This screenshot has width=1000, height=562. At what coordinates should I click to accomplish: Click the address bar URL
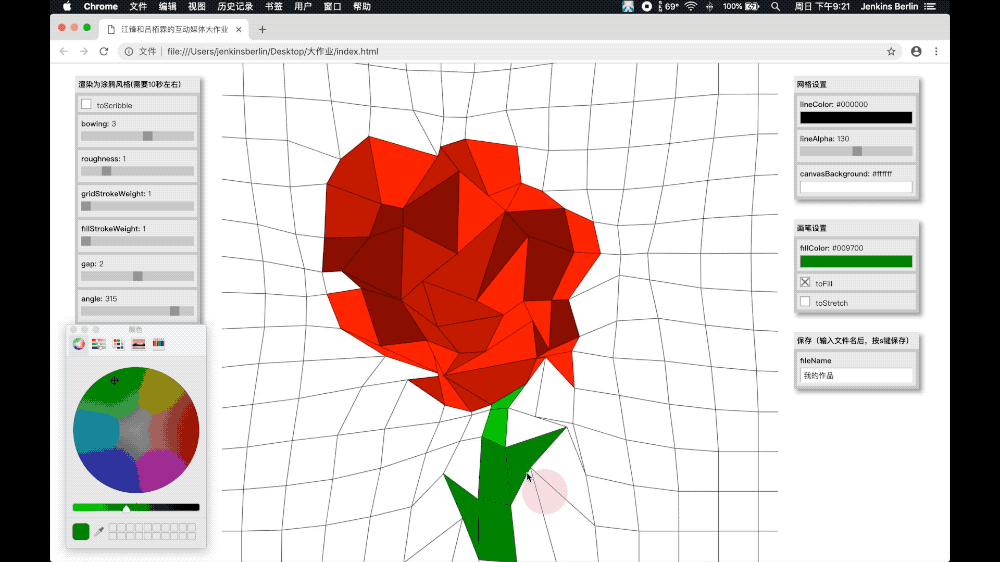[x=273, y=52]
